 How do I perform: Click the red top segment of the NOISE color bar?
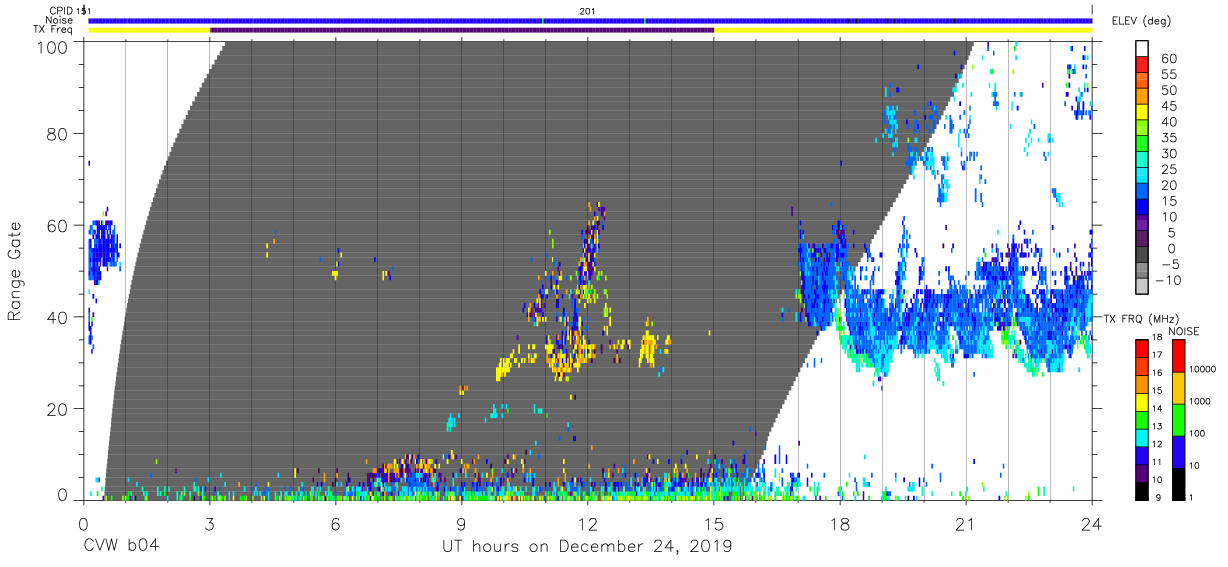[x=1179, y=357]
